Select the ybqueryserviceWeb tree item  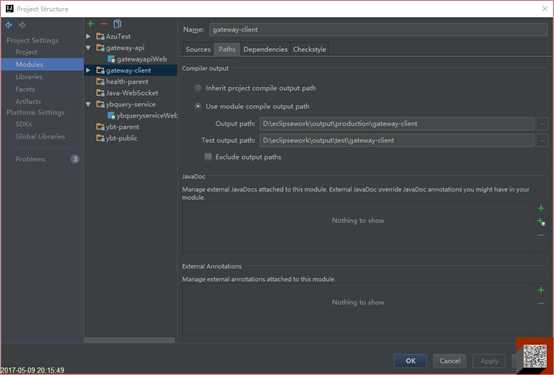(x=147, y=116)
